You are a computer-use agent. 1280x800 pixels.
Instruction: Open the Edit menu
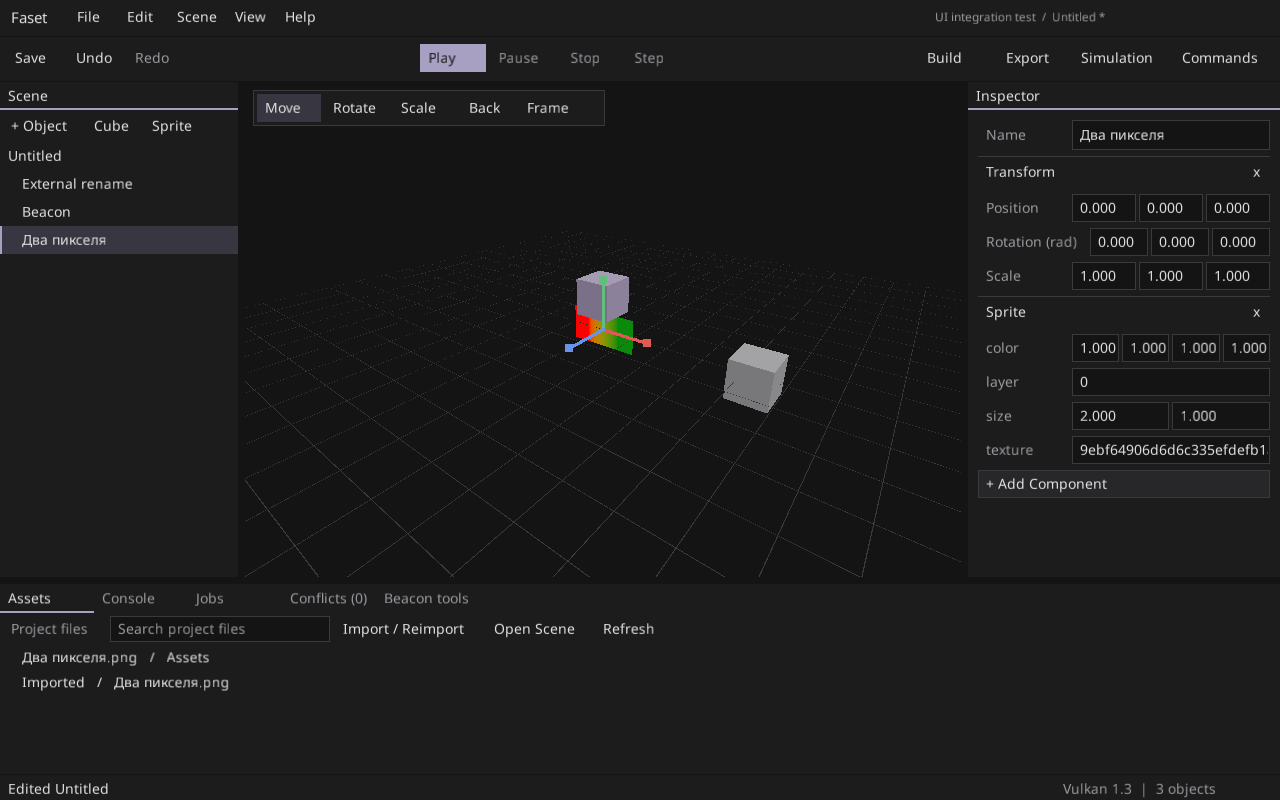click(x=140, y=17)
